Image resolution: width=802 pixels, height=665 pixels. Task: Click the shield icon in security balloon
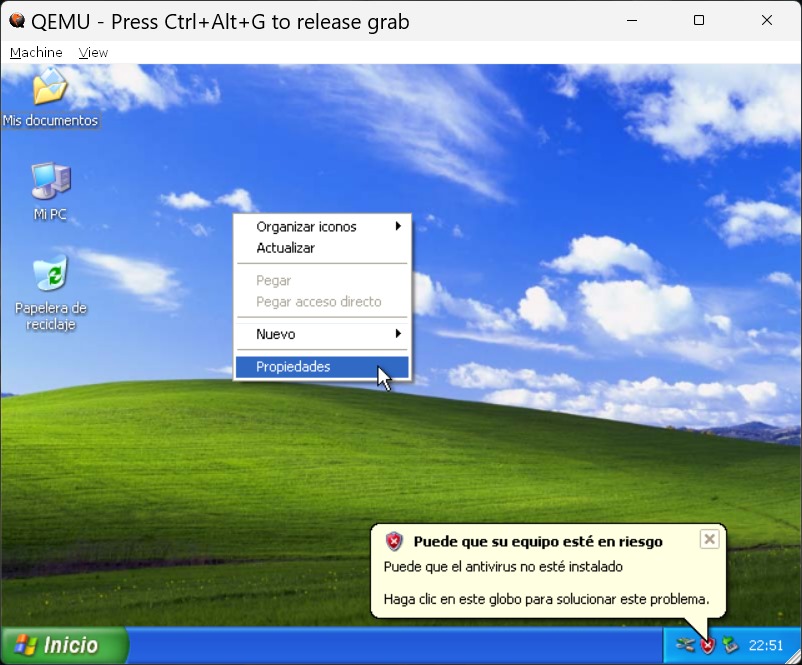[x=394, y=541]
